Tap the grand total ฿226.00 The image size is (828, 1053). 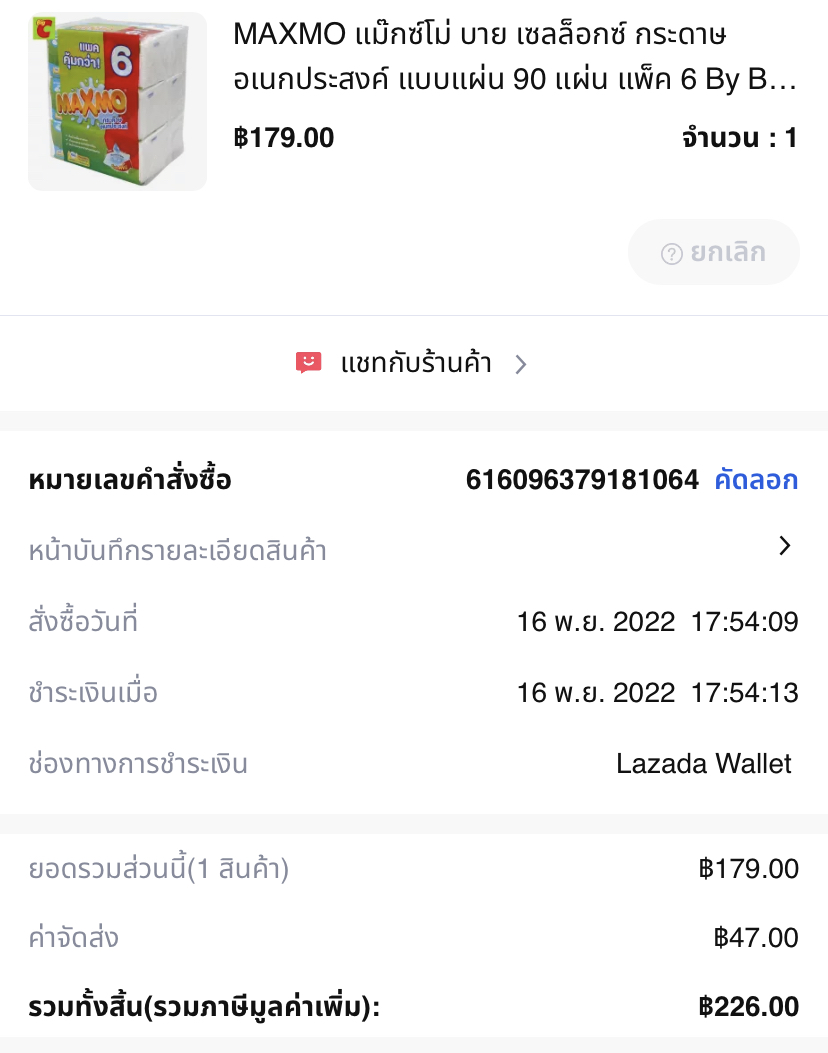click(x=748, y=1007)
